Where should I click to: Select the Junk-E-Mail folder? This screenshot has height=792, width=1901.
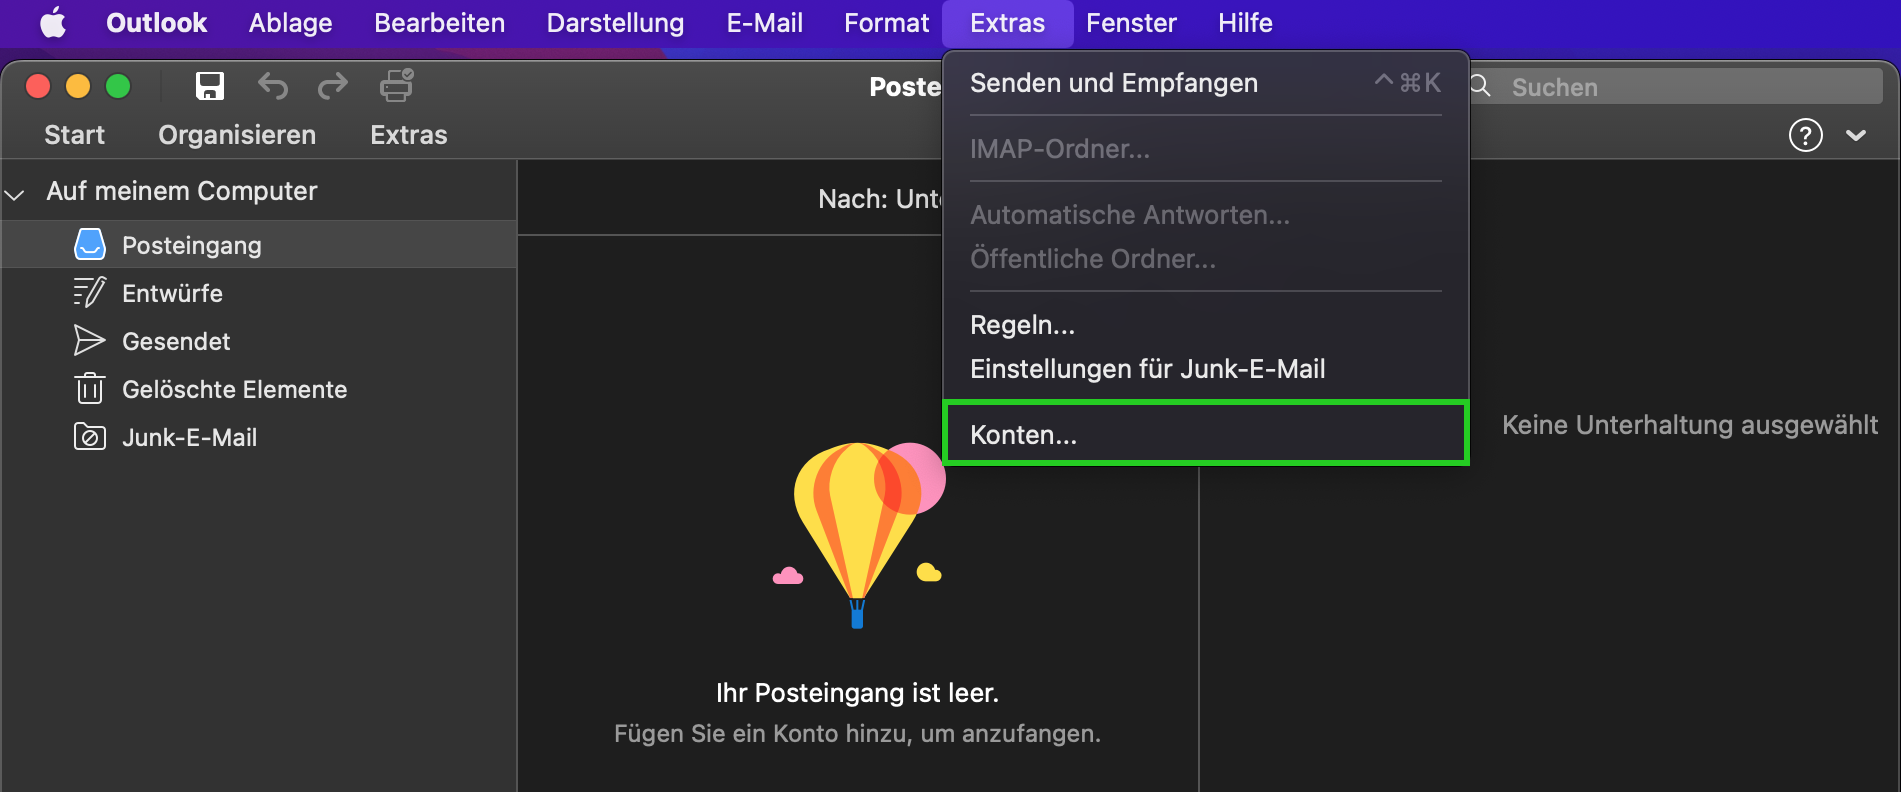click(259, 437)
